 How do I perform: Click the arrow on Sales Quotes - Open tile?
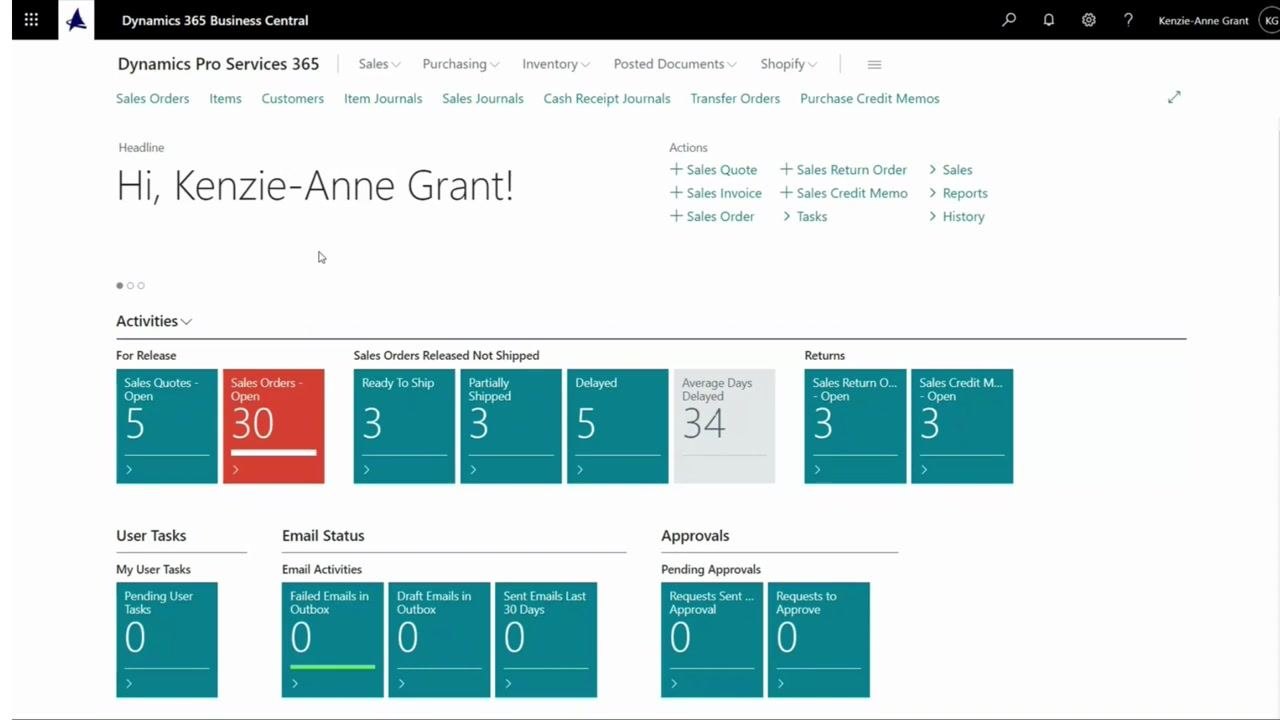click(x=129, y=470)
